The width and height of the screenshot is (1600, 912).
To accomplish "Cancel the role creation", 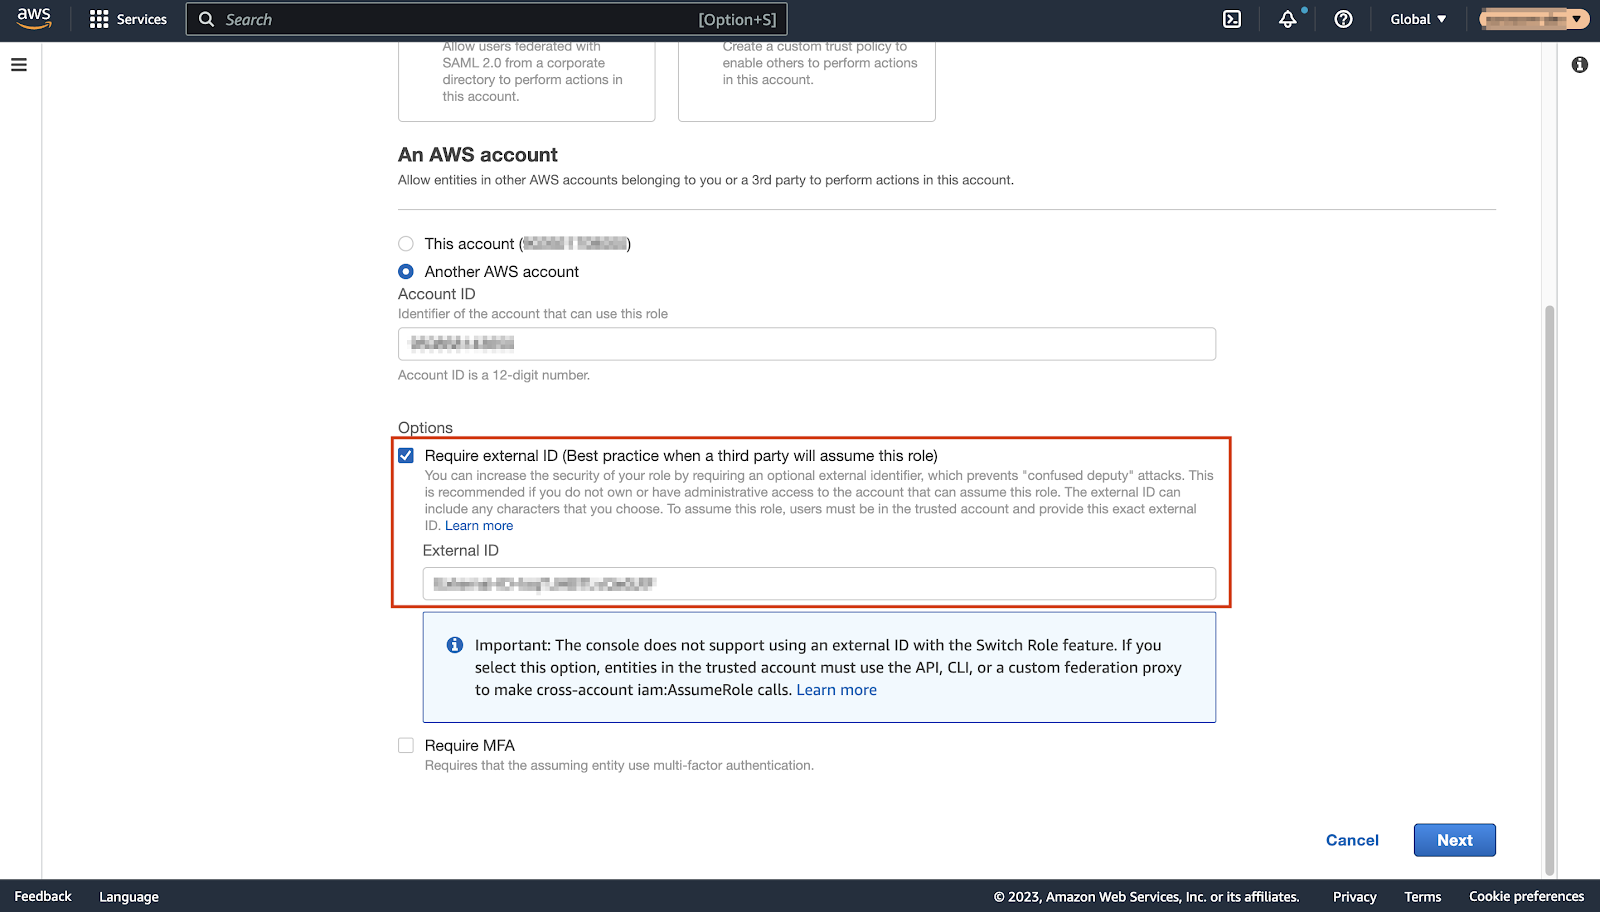I will tap(1352, 840).
